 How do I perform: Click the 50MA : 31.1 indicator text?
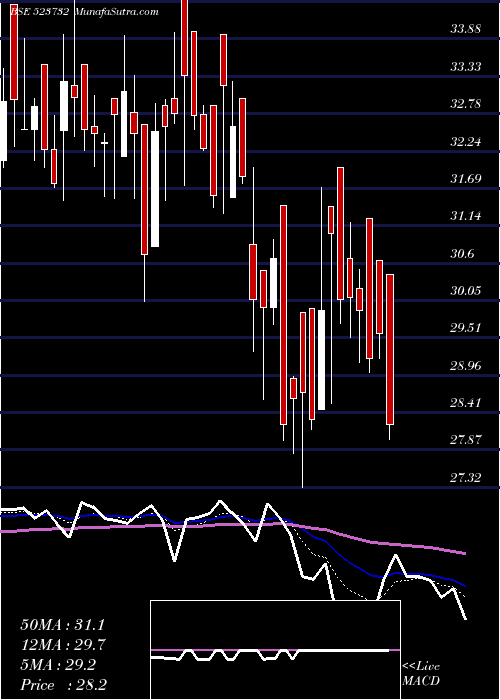pos(64,625)
